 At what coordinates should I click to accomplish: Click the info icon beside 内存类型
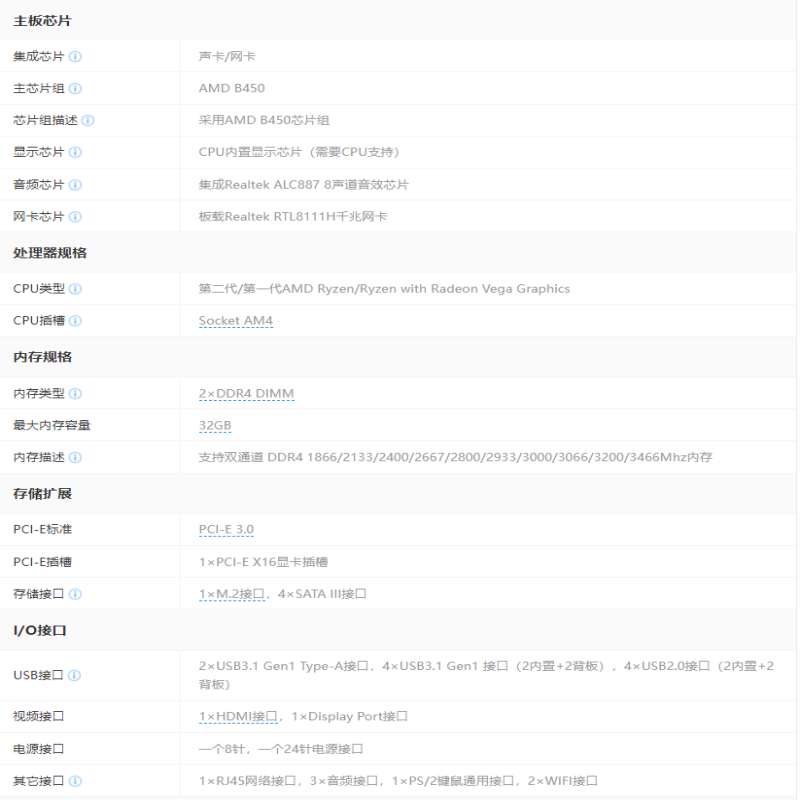75,394
